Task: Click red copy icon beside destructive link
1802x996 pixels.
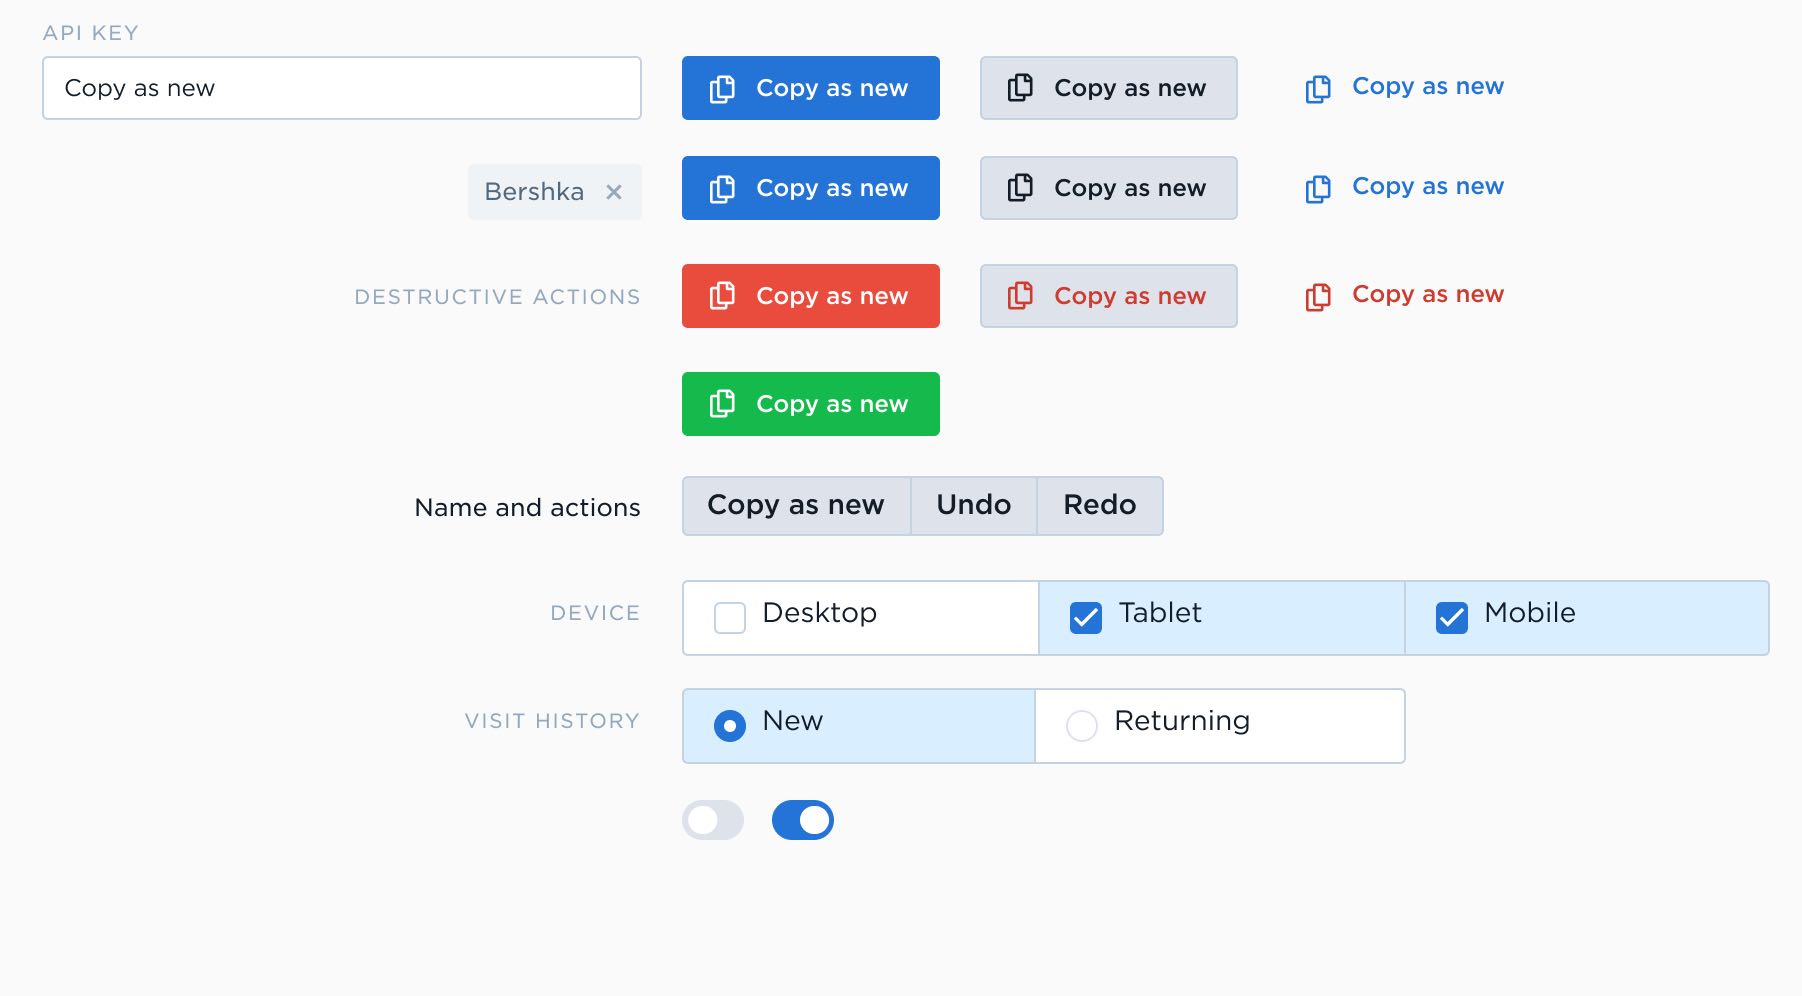Action: pos(1318,297)
